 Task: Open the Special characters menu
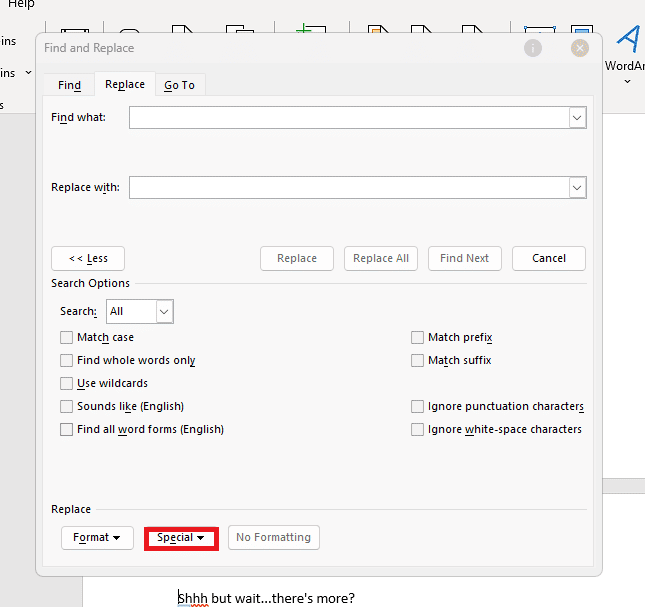181,538
